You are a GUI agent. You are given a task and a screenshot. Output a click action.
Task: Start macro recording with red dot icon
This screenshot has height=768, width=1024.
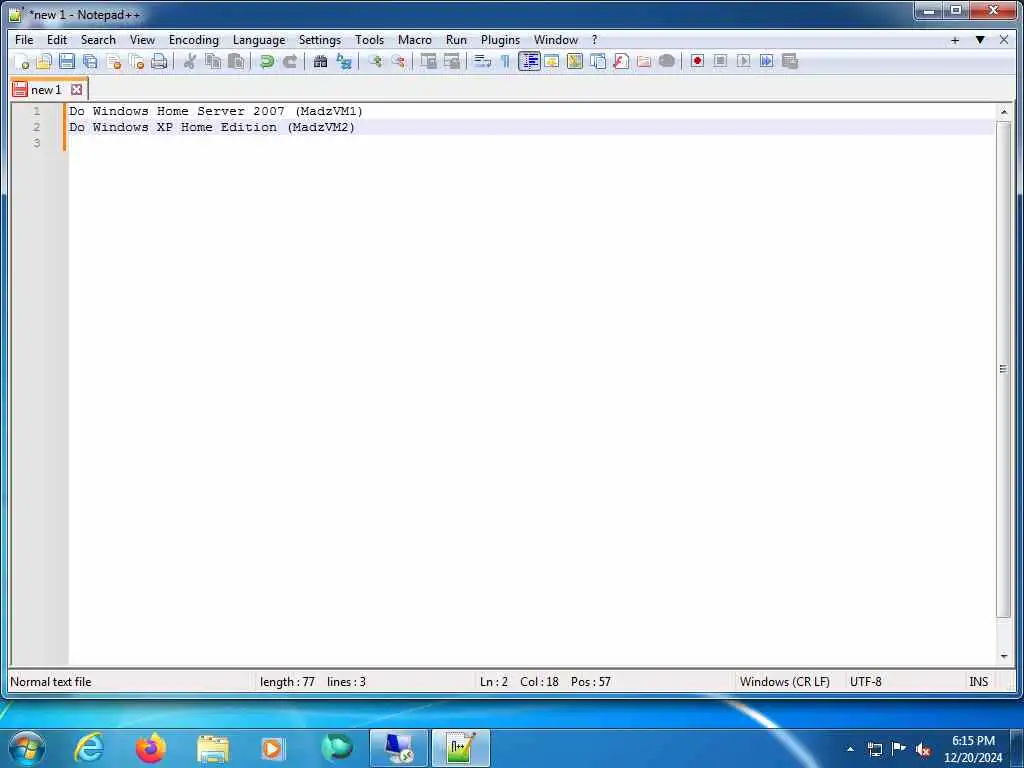point(697,61)
